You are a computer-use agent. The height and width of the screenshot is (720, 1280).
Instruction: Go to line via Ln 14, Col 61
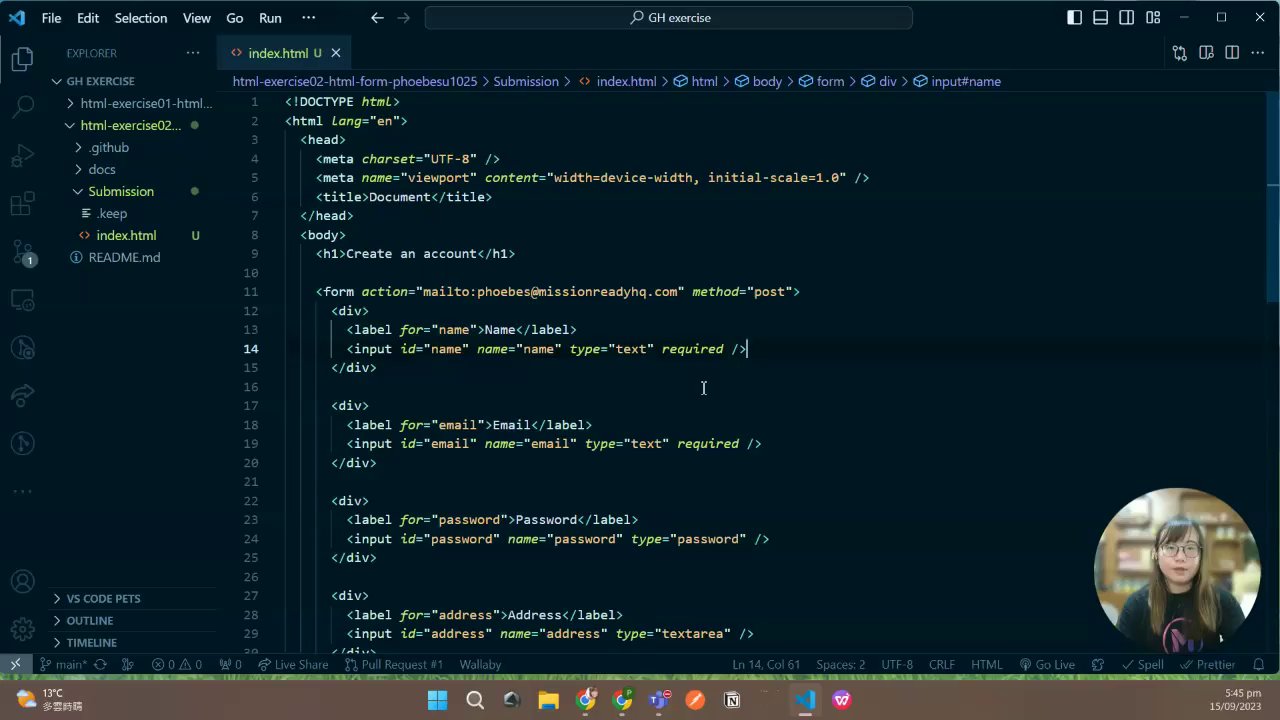(x=766, y=664)
